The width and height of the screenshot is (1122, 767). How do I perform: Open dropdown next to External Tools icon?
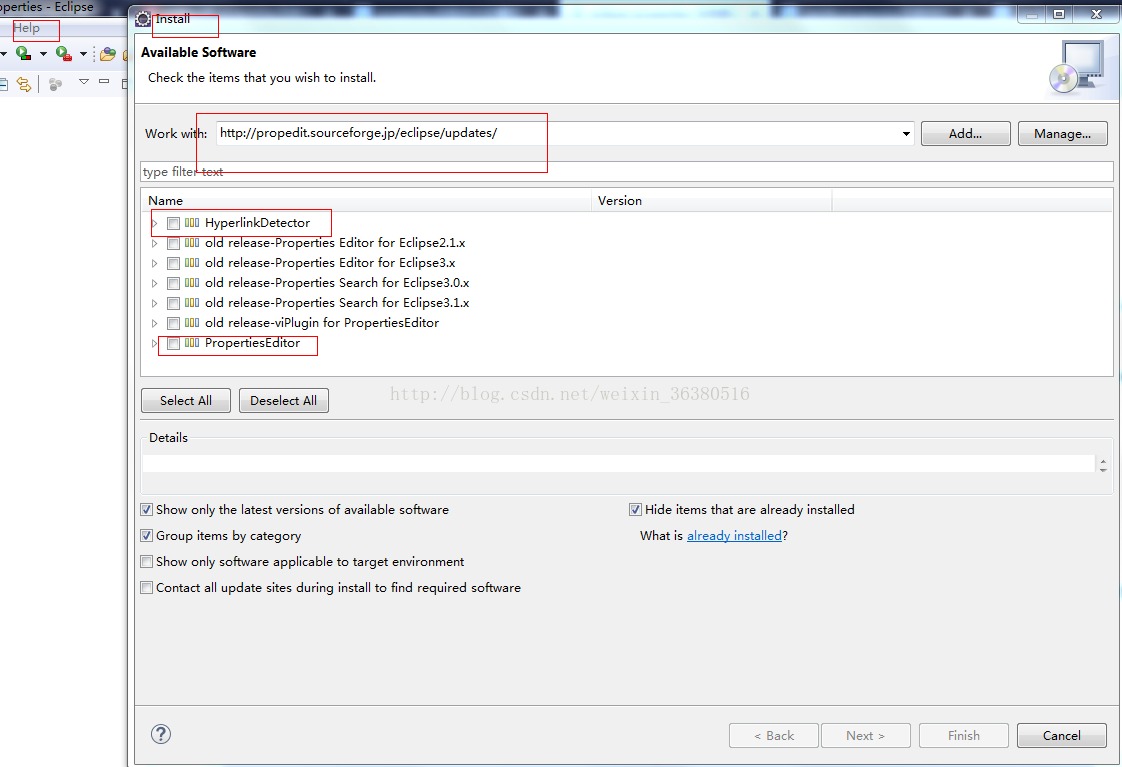click(x=83, y=54)
